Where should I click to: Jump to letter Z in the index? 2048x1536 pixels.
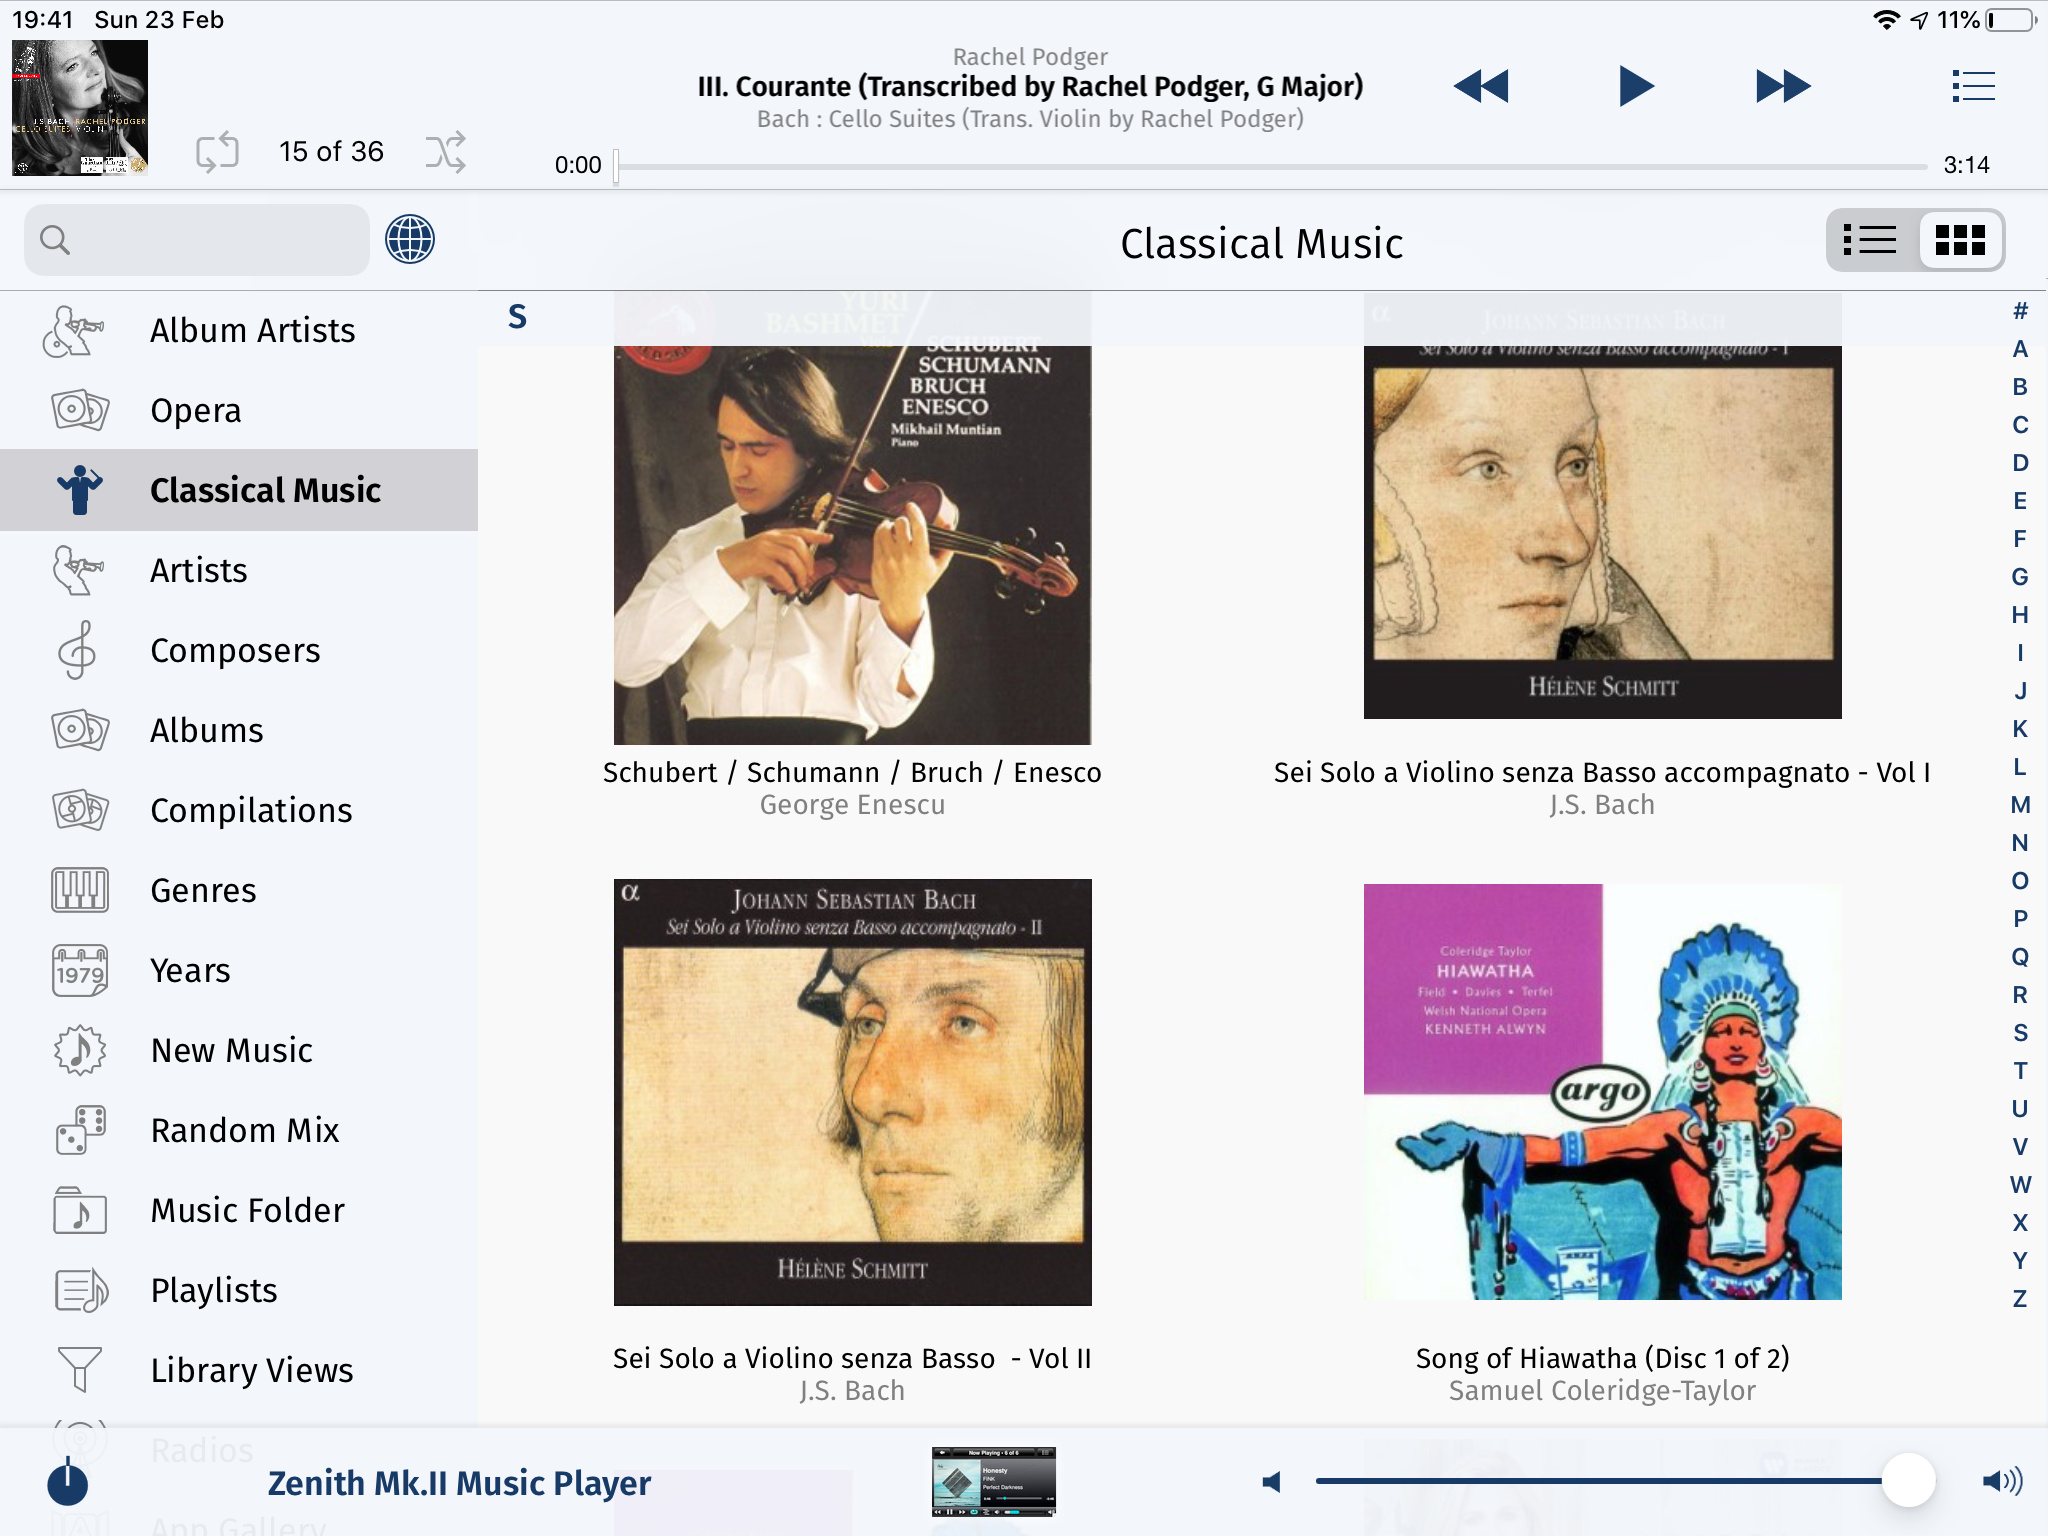tap(2020, 1299)
